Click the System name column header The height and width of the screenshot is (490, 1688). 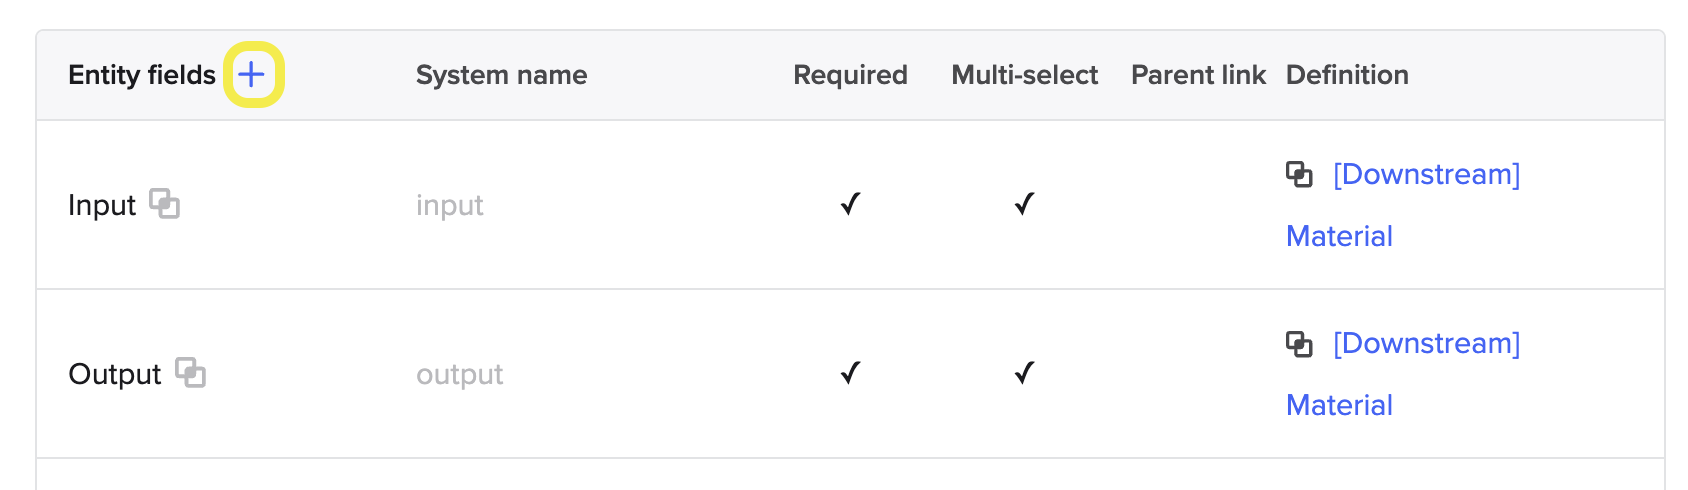(501, 75)
